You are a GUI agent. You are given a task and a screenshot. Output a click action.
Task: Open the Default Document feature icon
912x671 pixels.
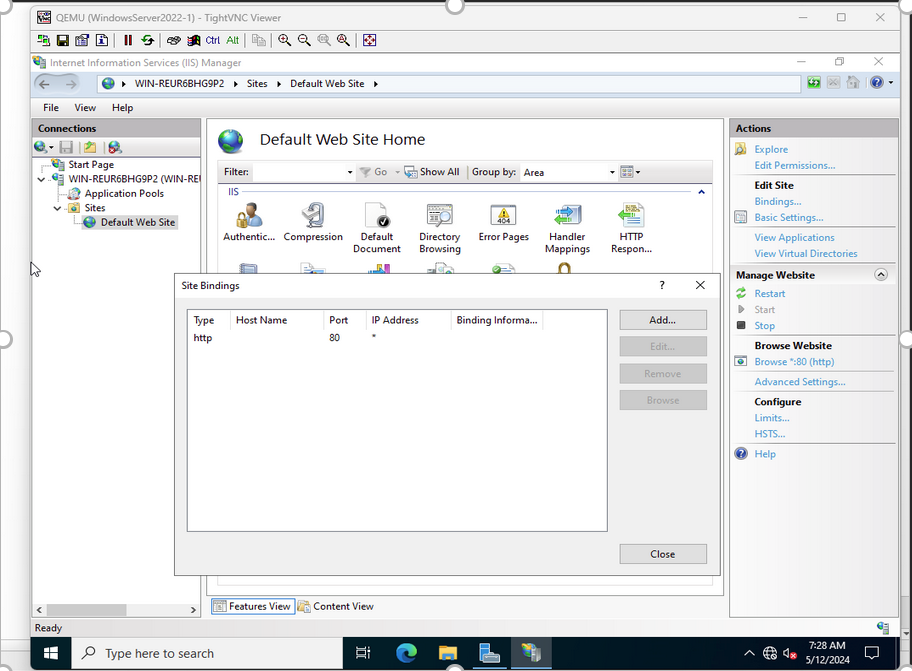(x=376, y=228)
